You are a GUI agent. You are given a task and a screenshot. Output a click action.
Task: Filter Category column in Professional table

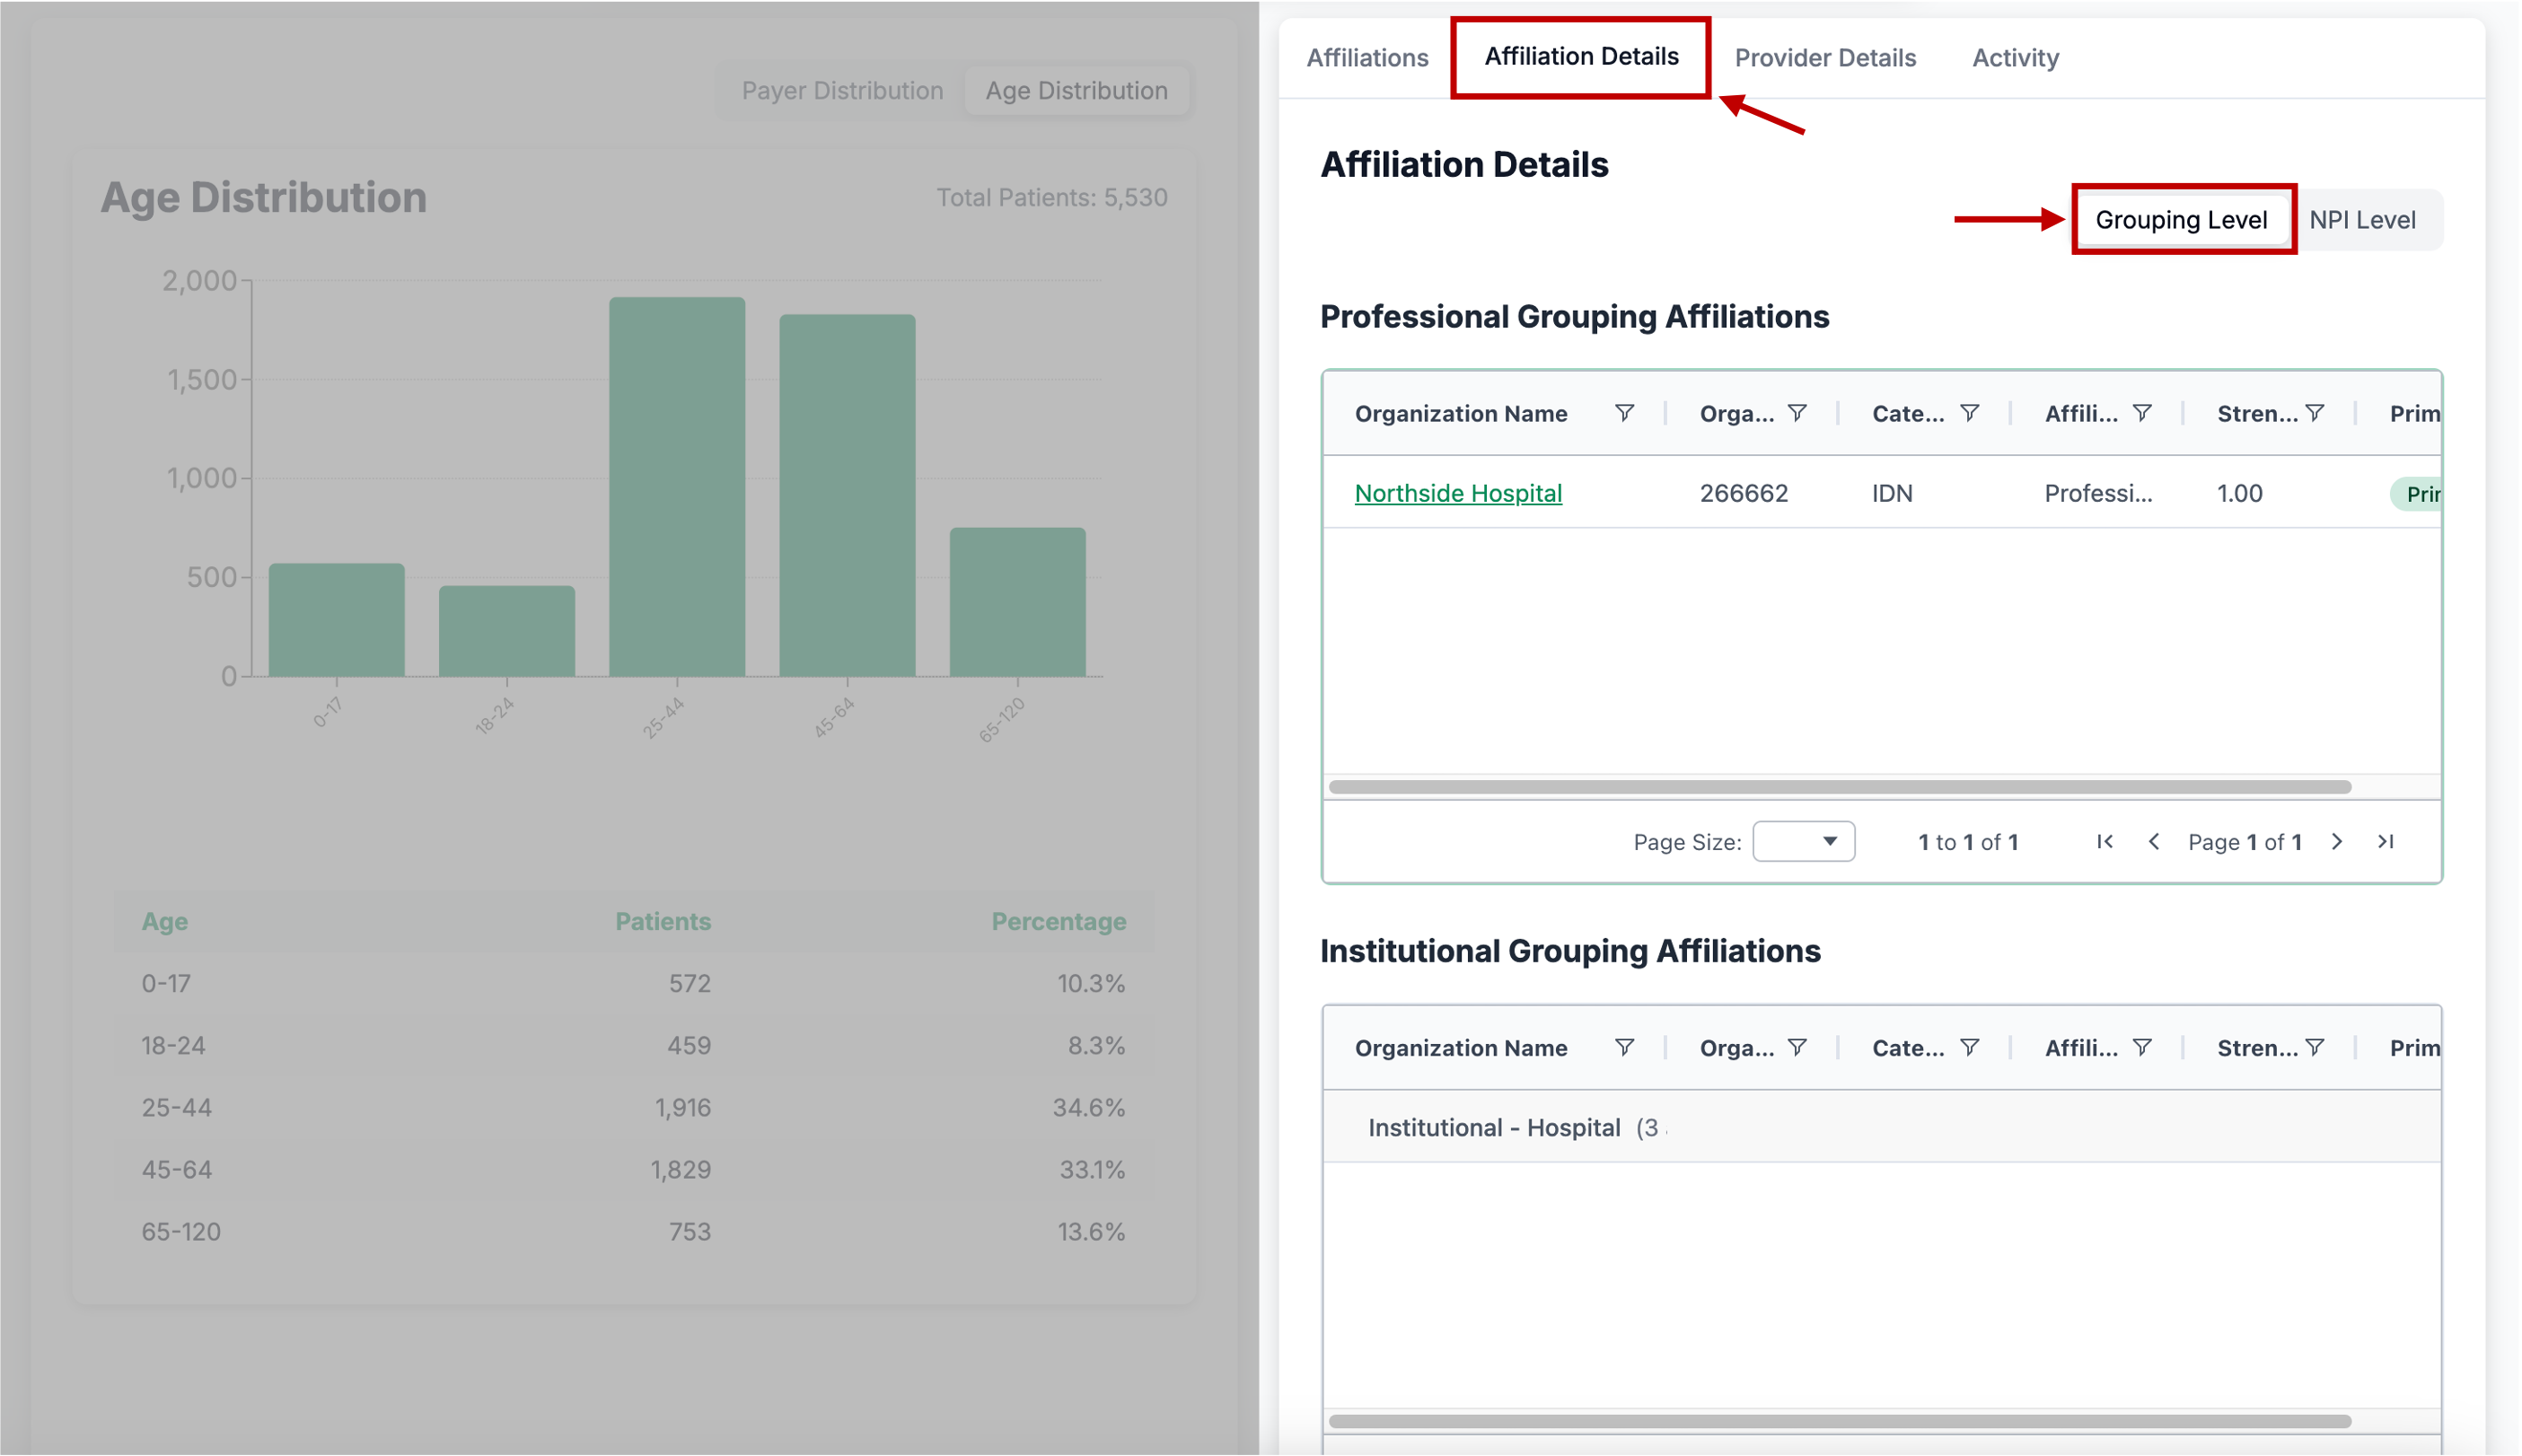[1969, 413]
